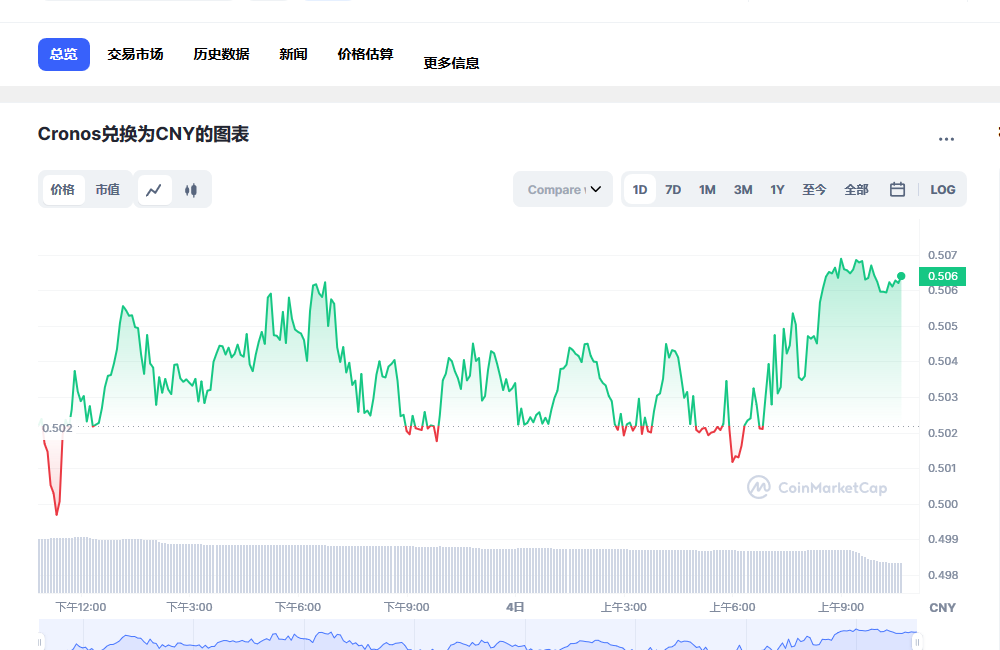Screen dimensions: 1000x650
Task: Grab the left handle of range navigator
Action: (40, 642)
